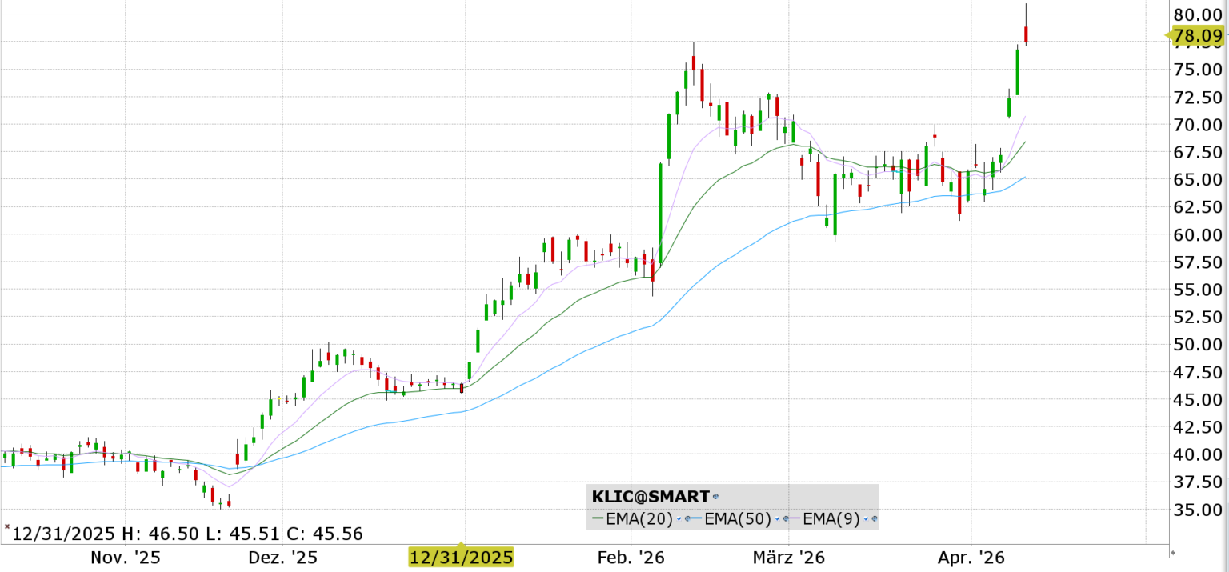Click the highlighted 78.09 current price tag
1229x572 pixels.
tap(1196, 36)
